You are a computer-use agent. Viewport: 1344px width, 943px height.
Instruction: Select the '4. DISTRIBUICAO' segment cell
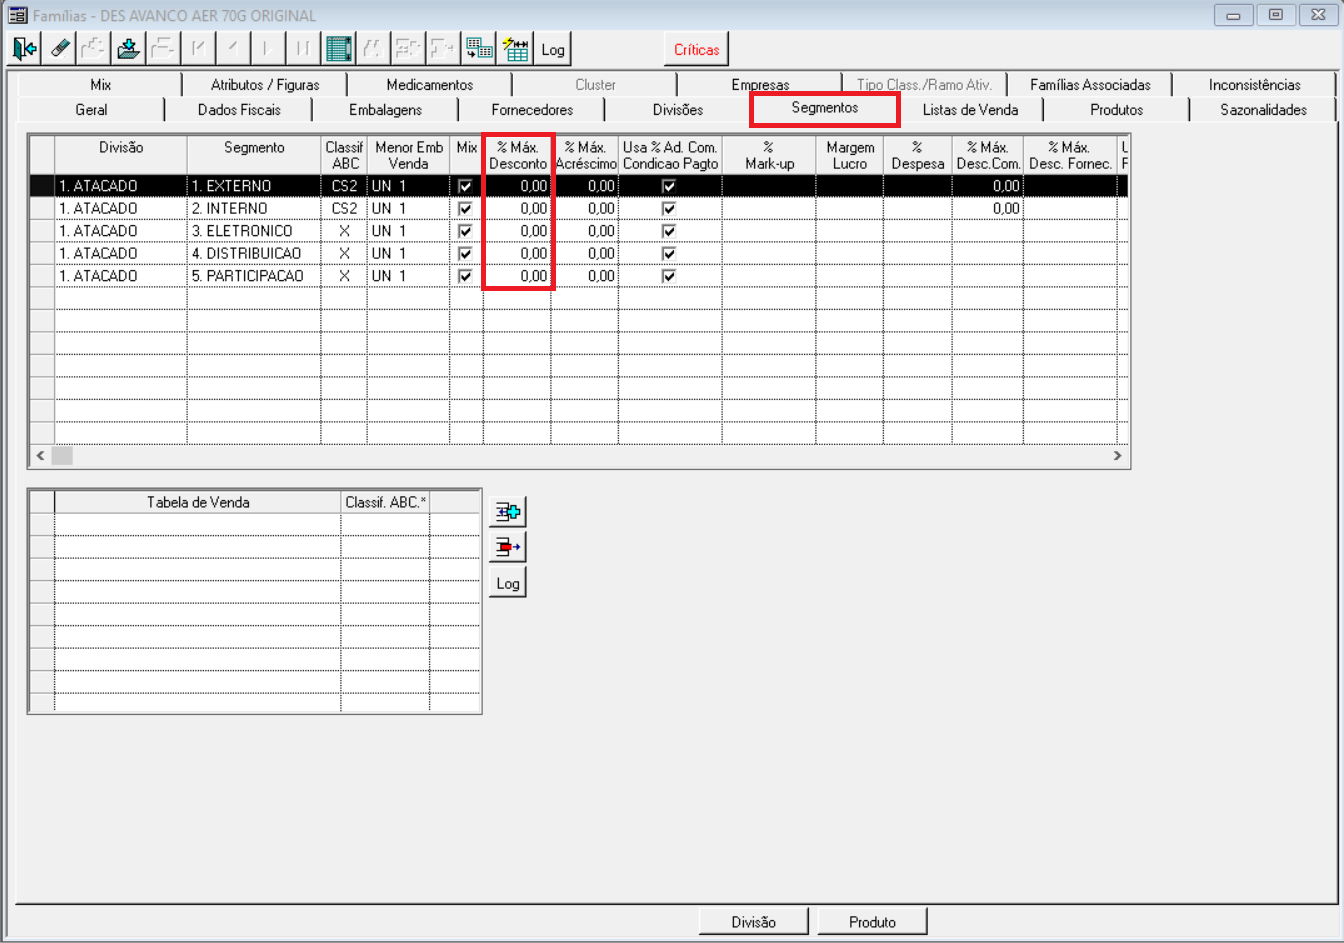point(254,253)
